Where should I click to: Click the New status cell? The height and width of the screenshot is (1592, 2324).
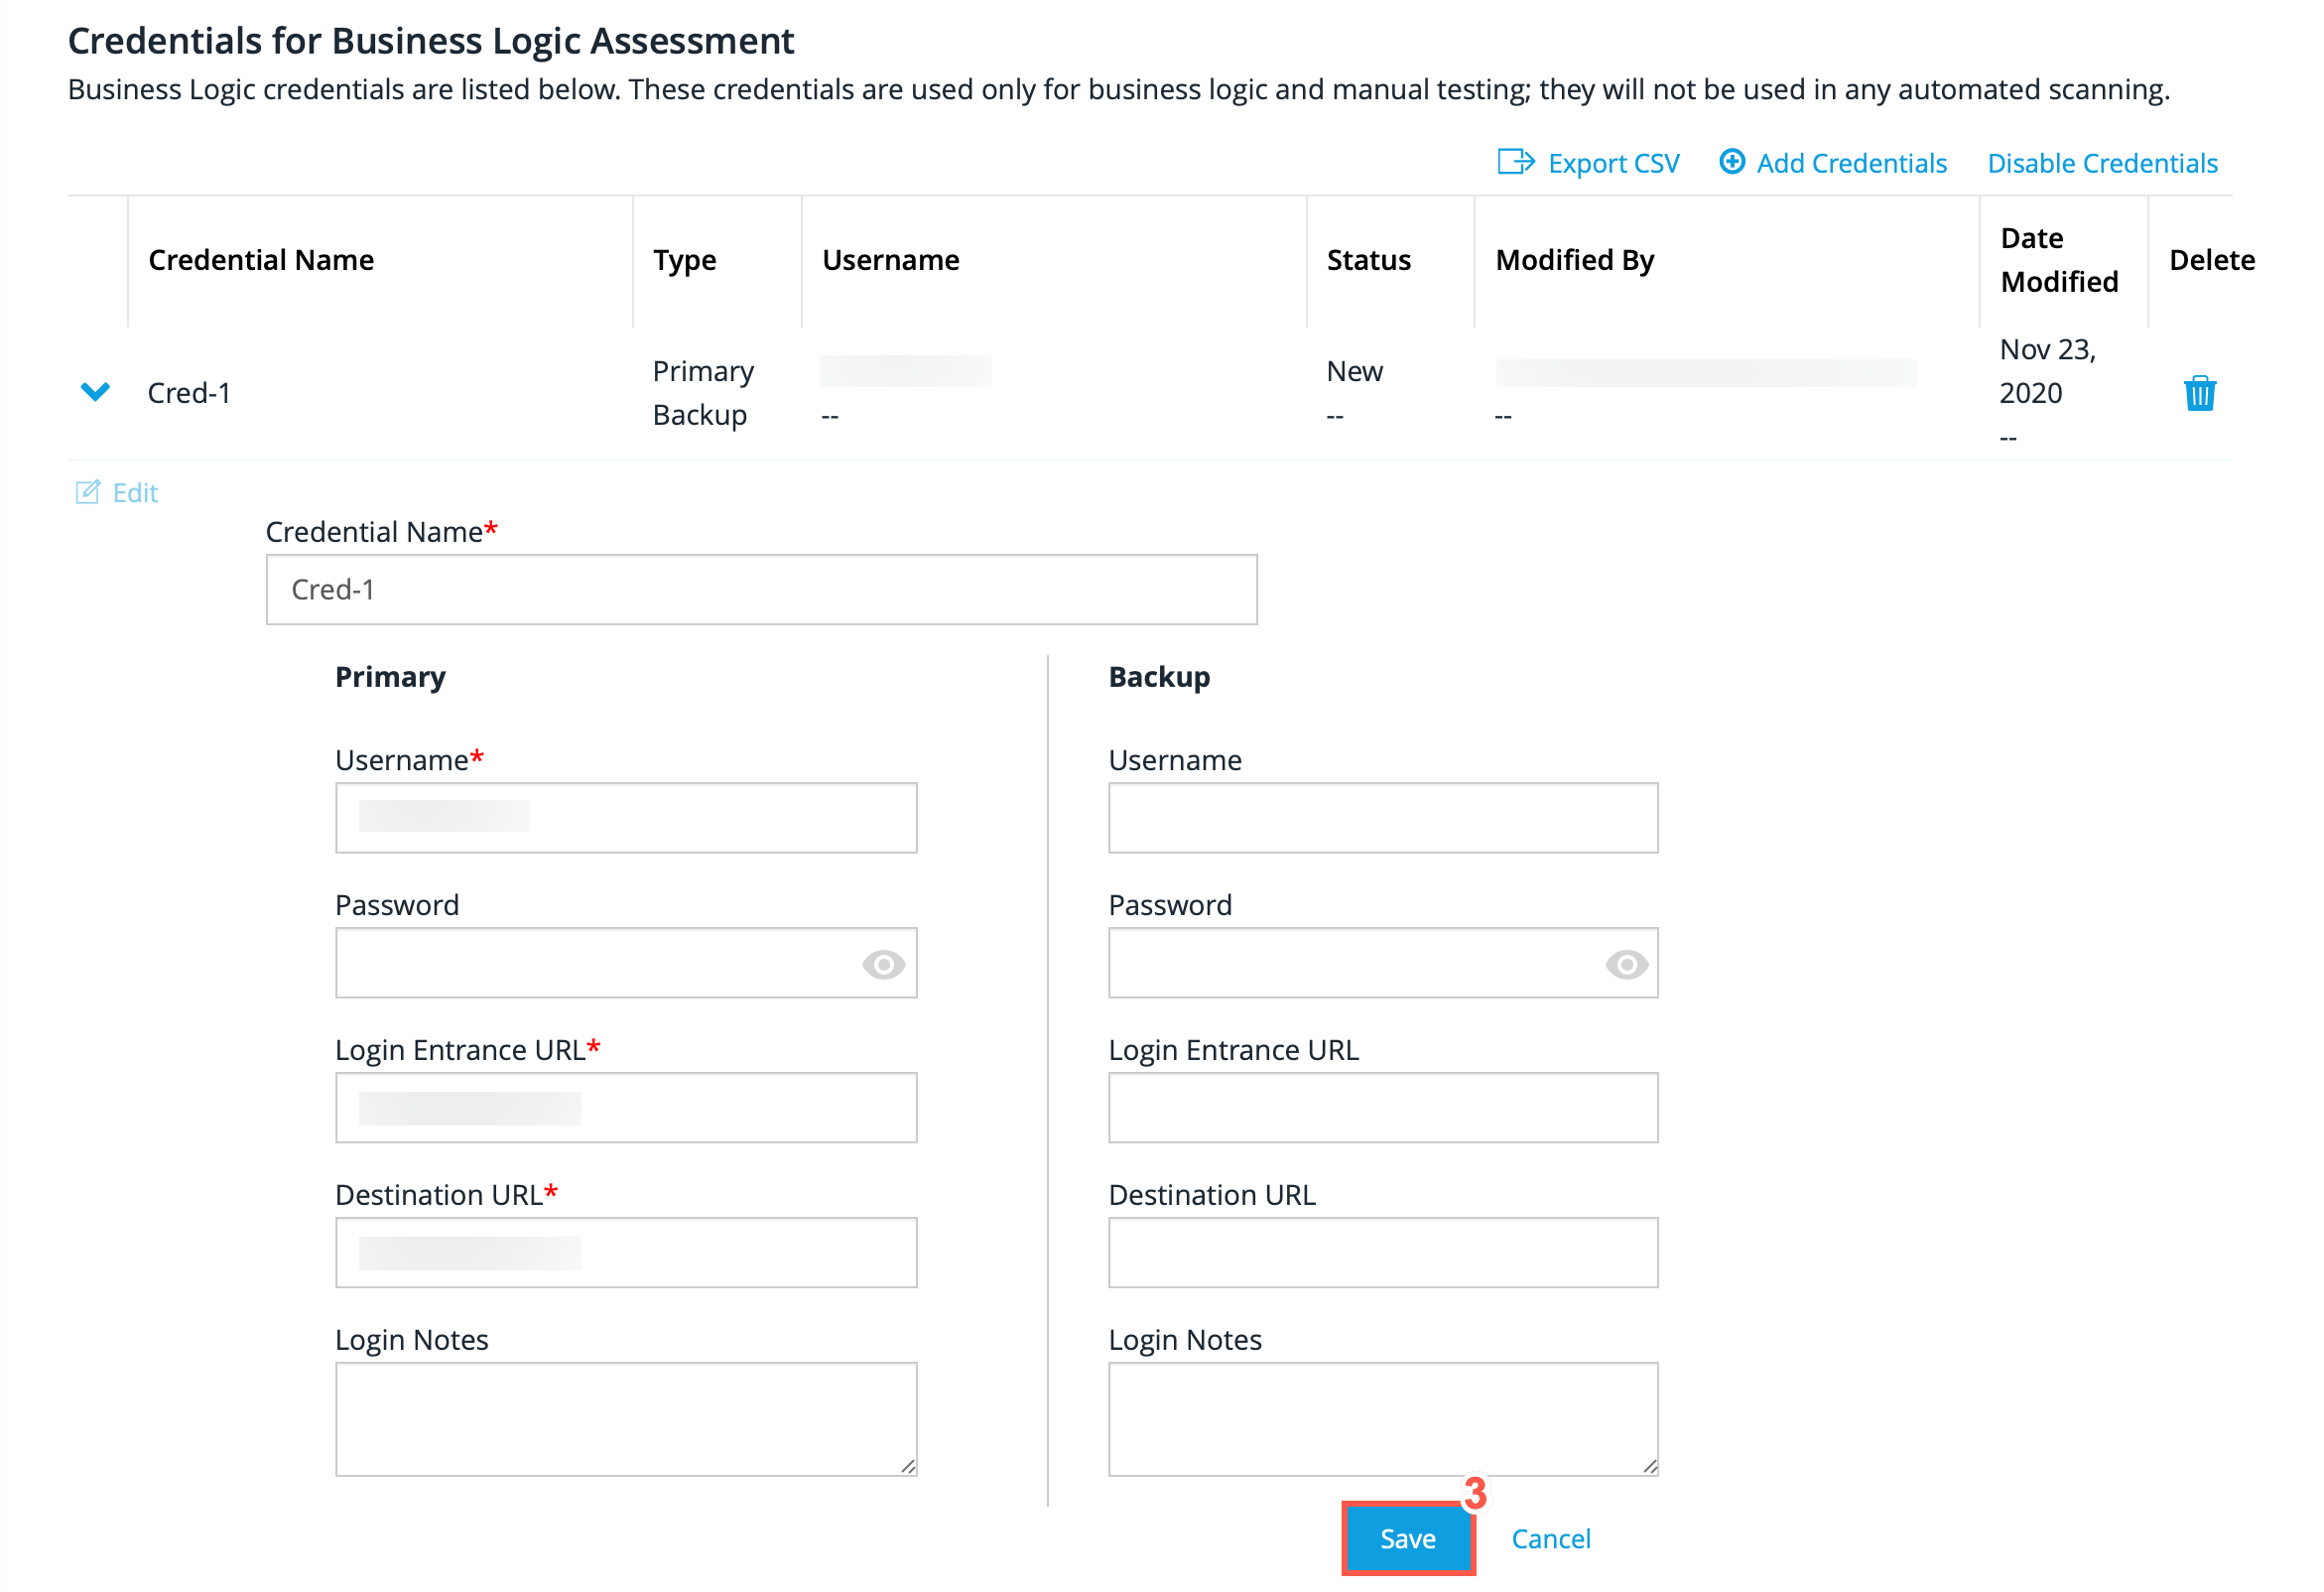coord(1354,371)
